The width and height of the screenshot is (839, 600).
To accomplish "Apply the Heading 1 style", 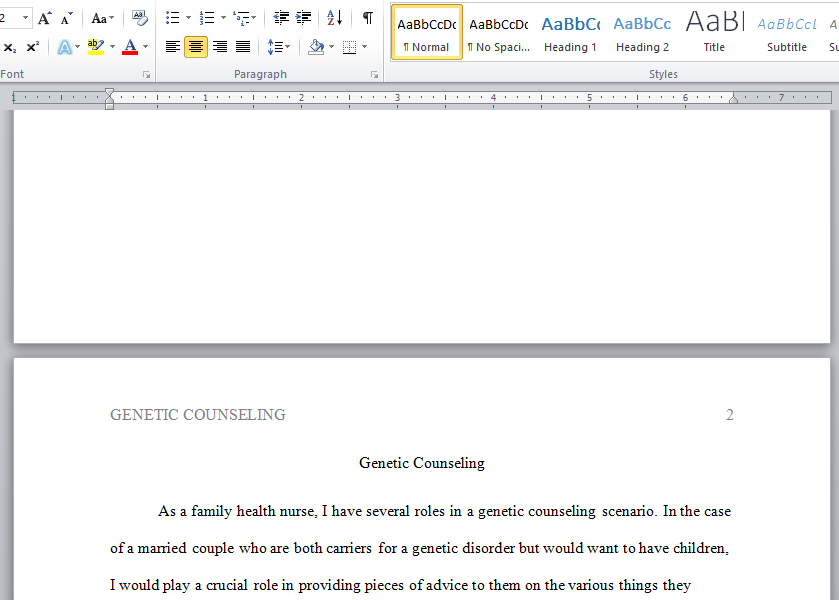I will pyautogui.click(x=570, y=32).
